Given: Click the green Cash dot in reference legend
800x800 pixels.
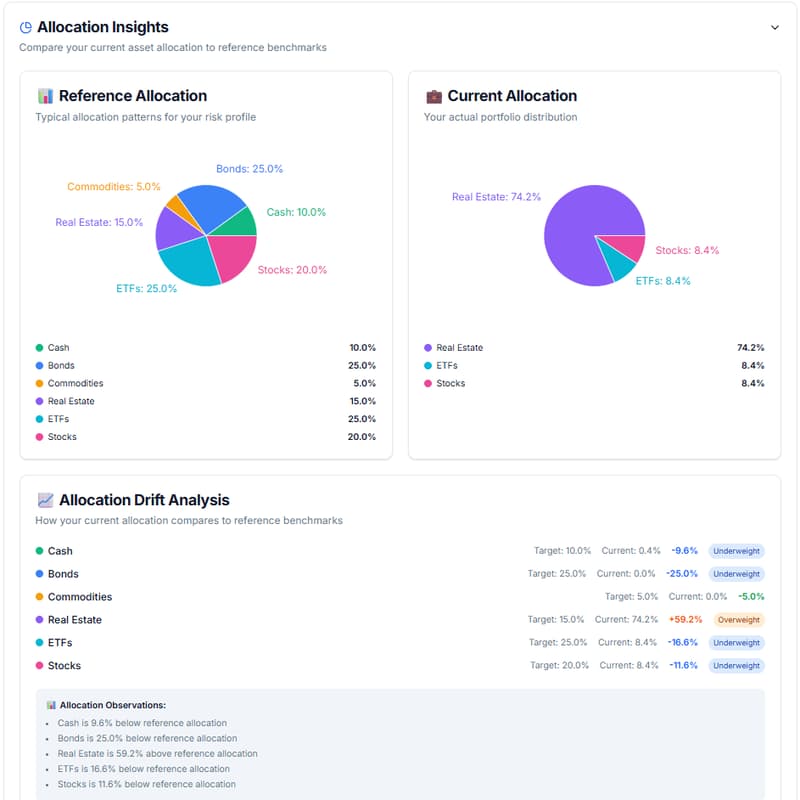Looking at the screenshot, I should (x=40, y=348).
